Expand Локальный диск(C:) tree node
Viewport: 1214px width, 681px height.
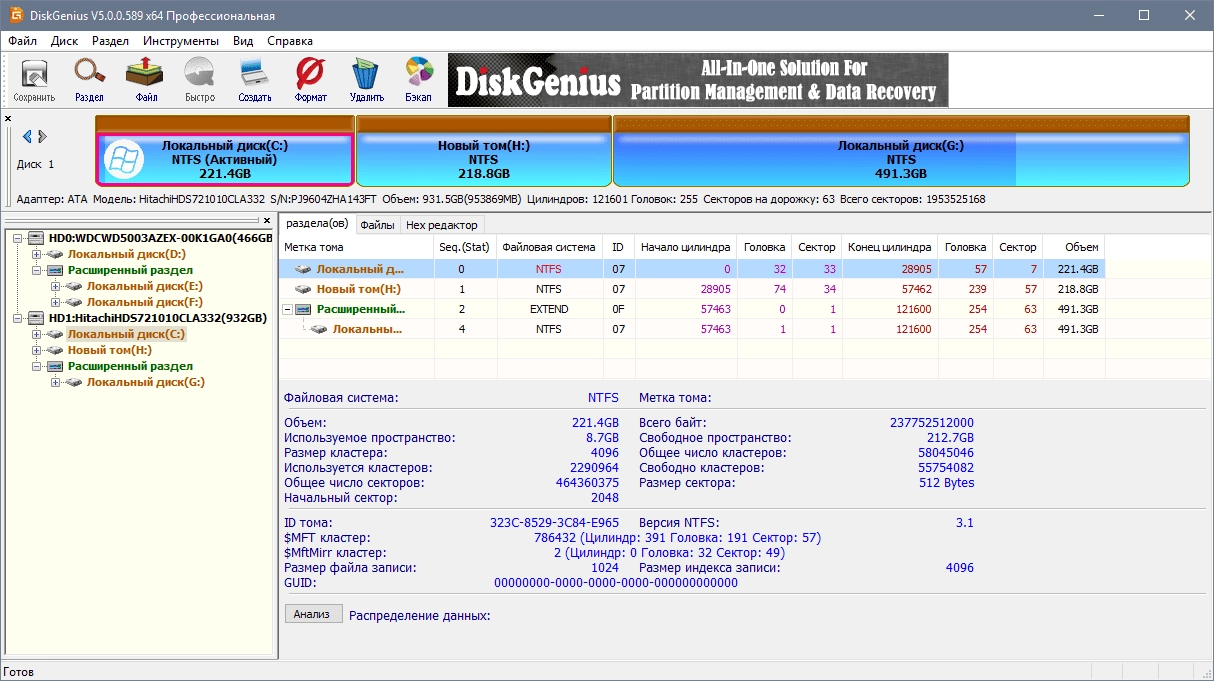[37, 334]
